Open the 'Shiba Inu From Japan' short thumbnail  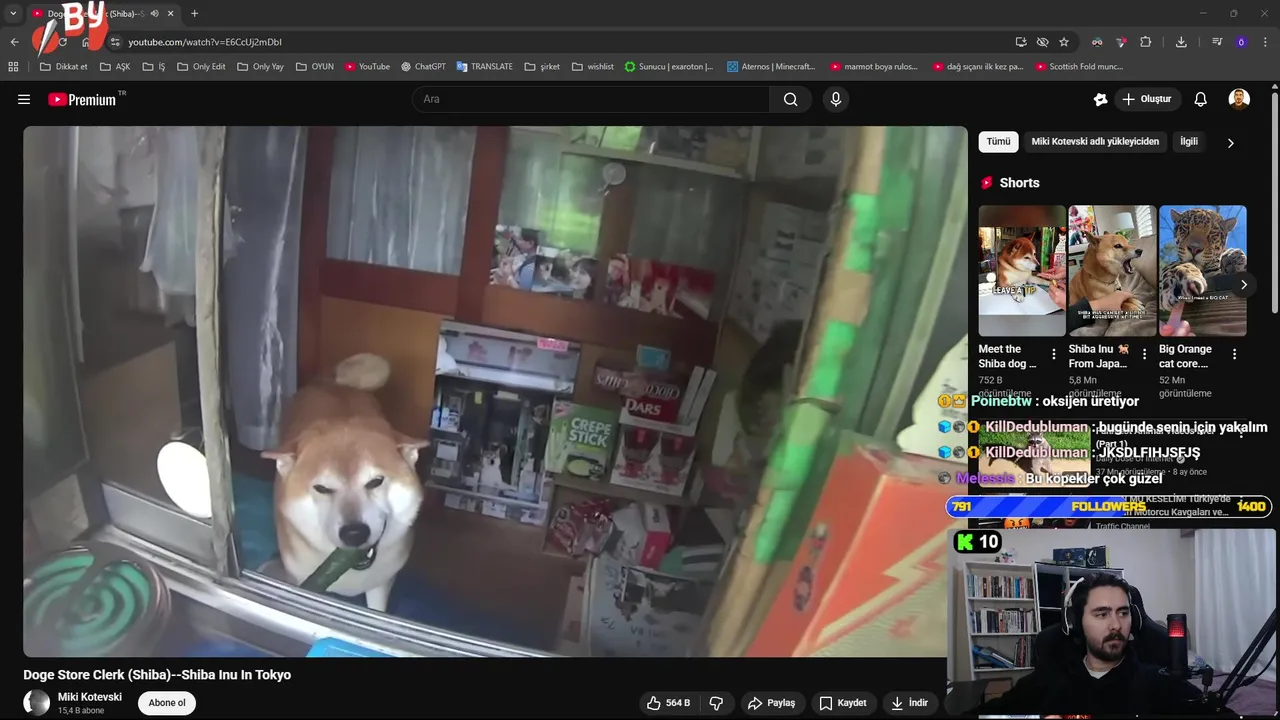(x=1112, y=270)
